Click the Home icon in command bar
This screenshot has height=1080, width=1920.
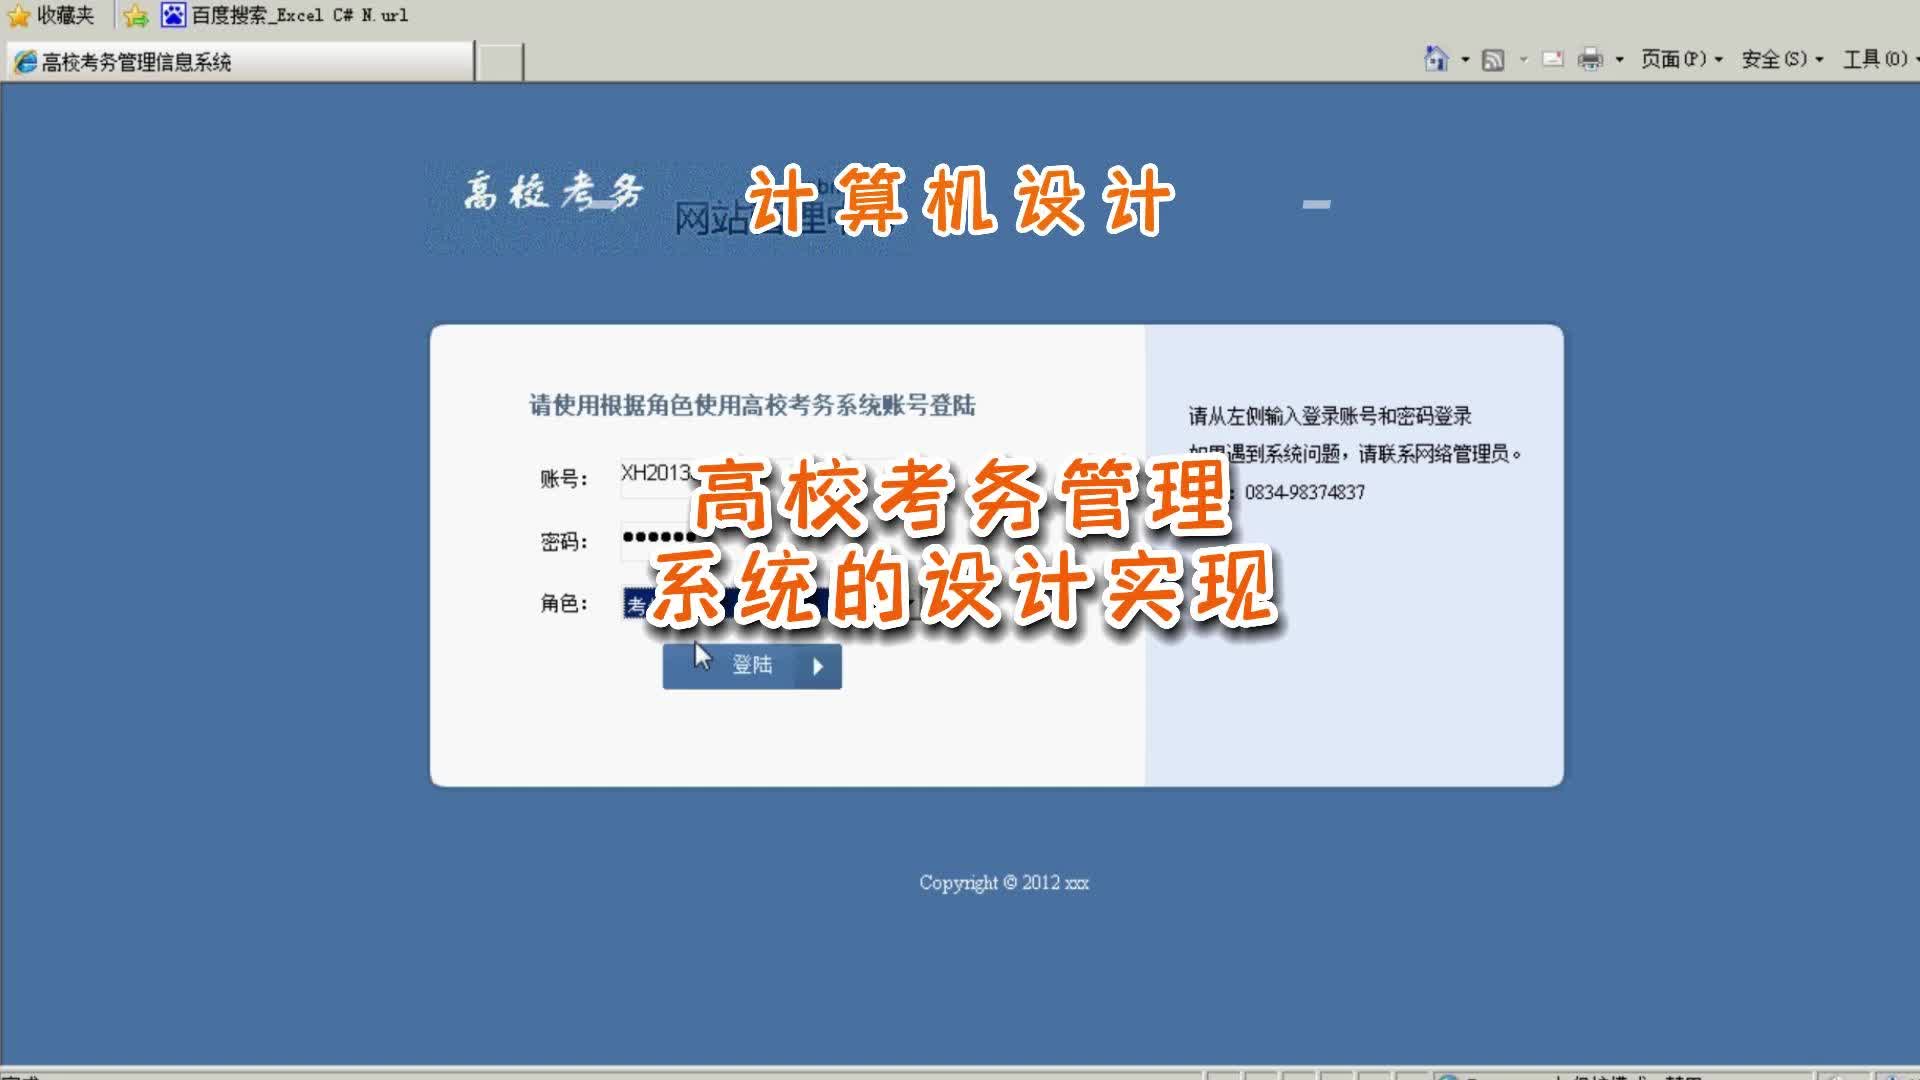(x=1436, y=59)
